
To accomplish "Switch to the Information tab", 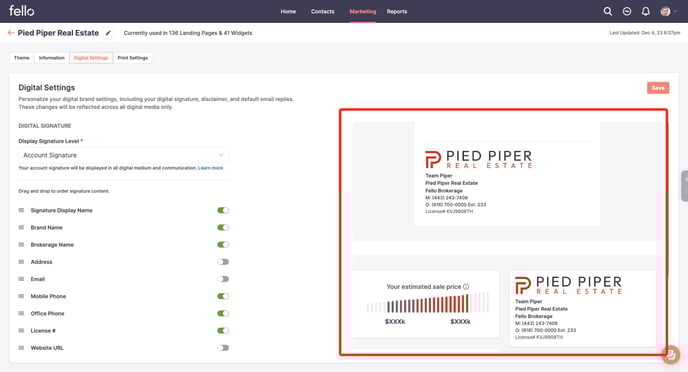I will click(x=51, y=58).
